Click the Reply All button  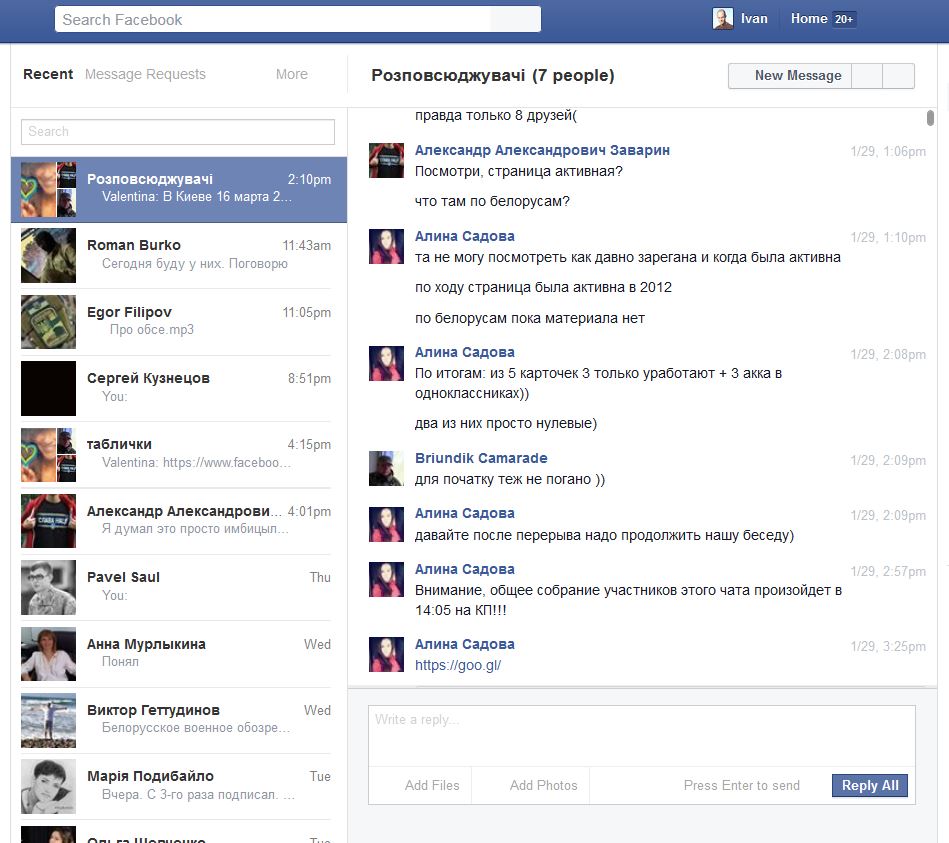pyautogui.click(x=869, y=786)
